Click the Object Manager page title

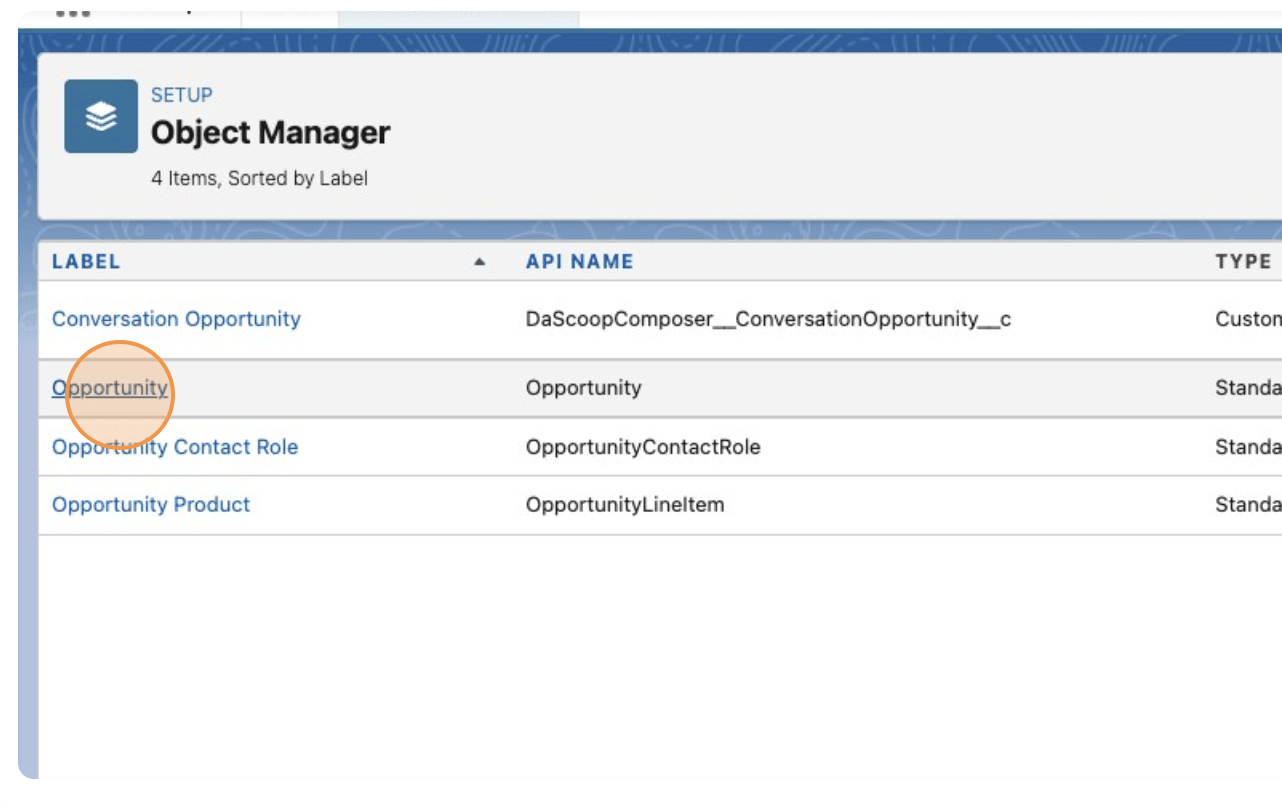pyautogui.click(x=271, y=132)
